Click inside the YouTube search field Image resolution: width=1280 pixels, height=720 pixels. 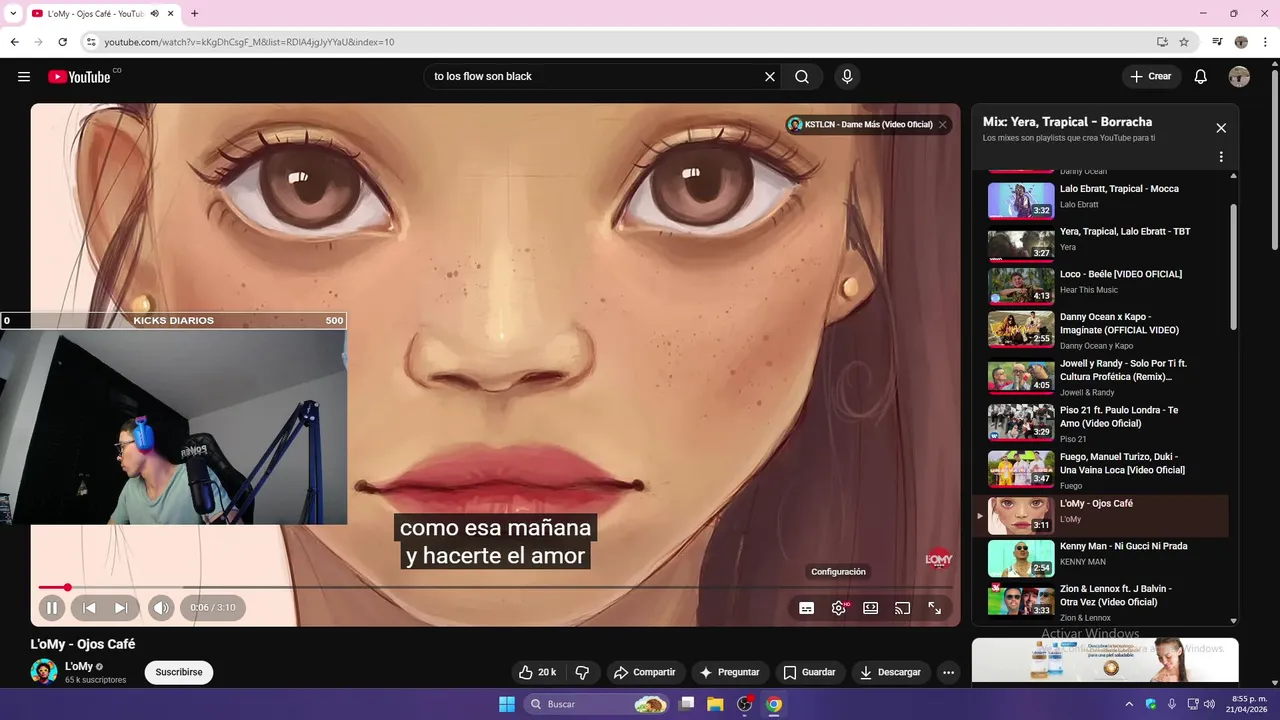pos(595,77)
